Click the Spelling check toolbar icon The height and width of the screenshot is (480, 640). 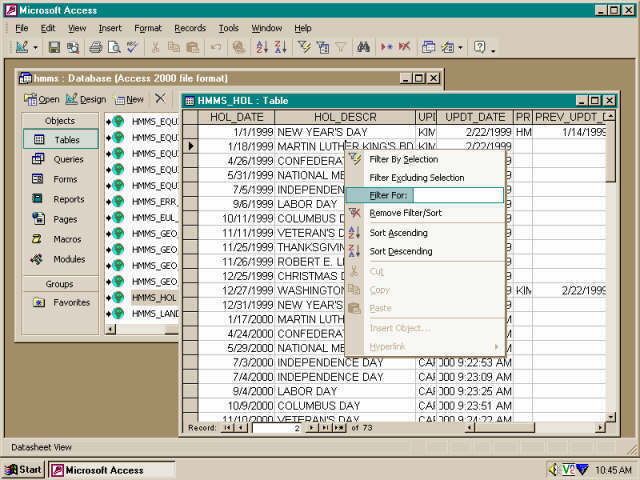pos(133,47)
